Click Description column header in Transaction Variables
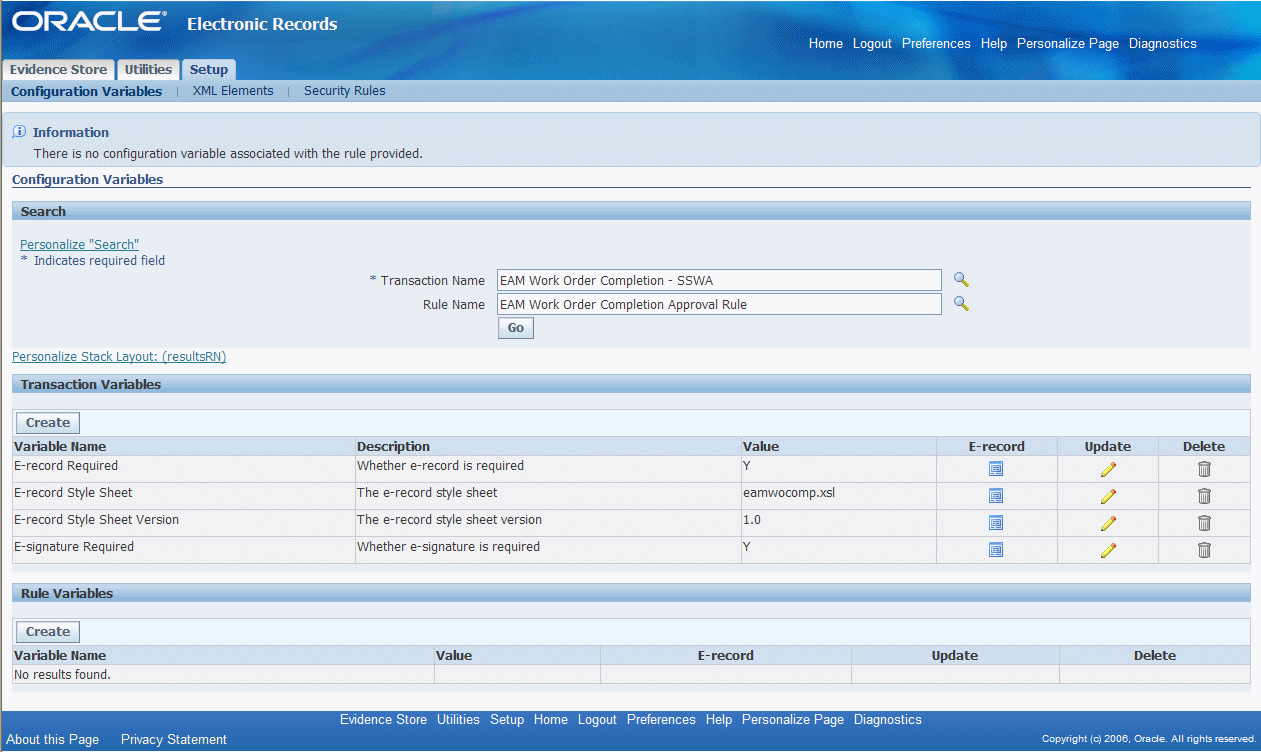 [x=393, y=447]
